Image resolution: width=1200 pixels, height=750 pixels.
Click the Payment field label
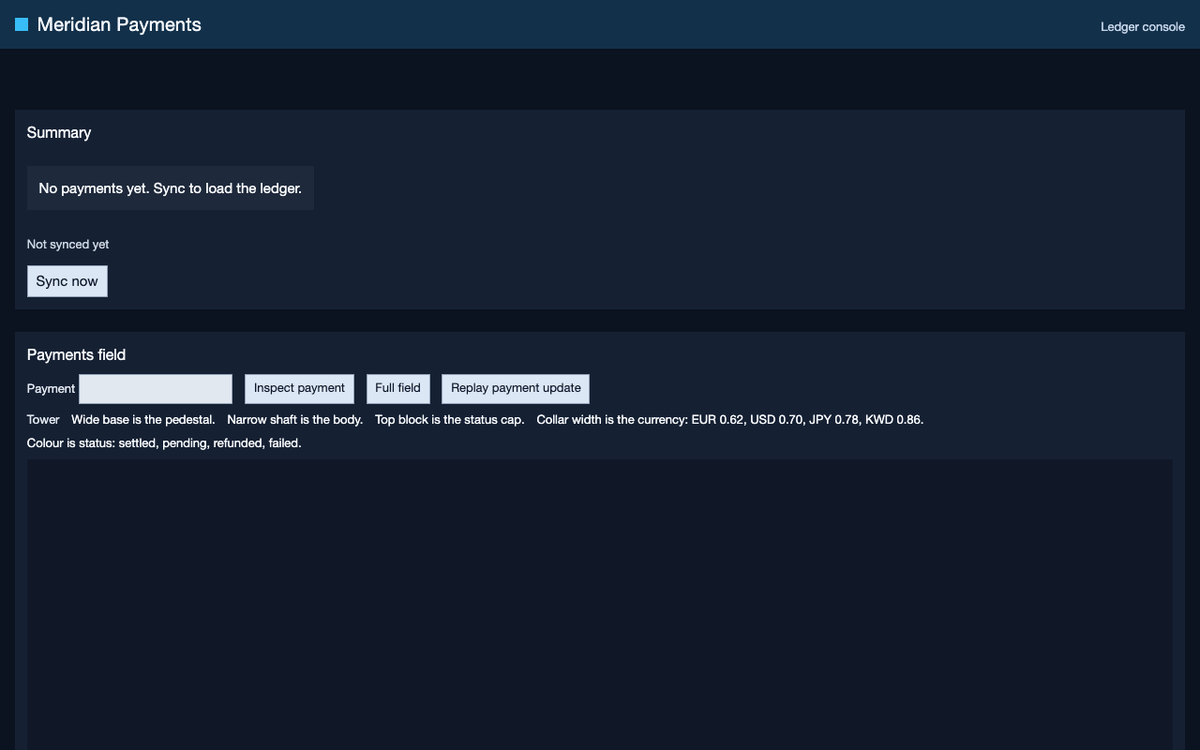(x=51, y=389)
